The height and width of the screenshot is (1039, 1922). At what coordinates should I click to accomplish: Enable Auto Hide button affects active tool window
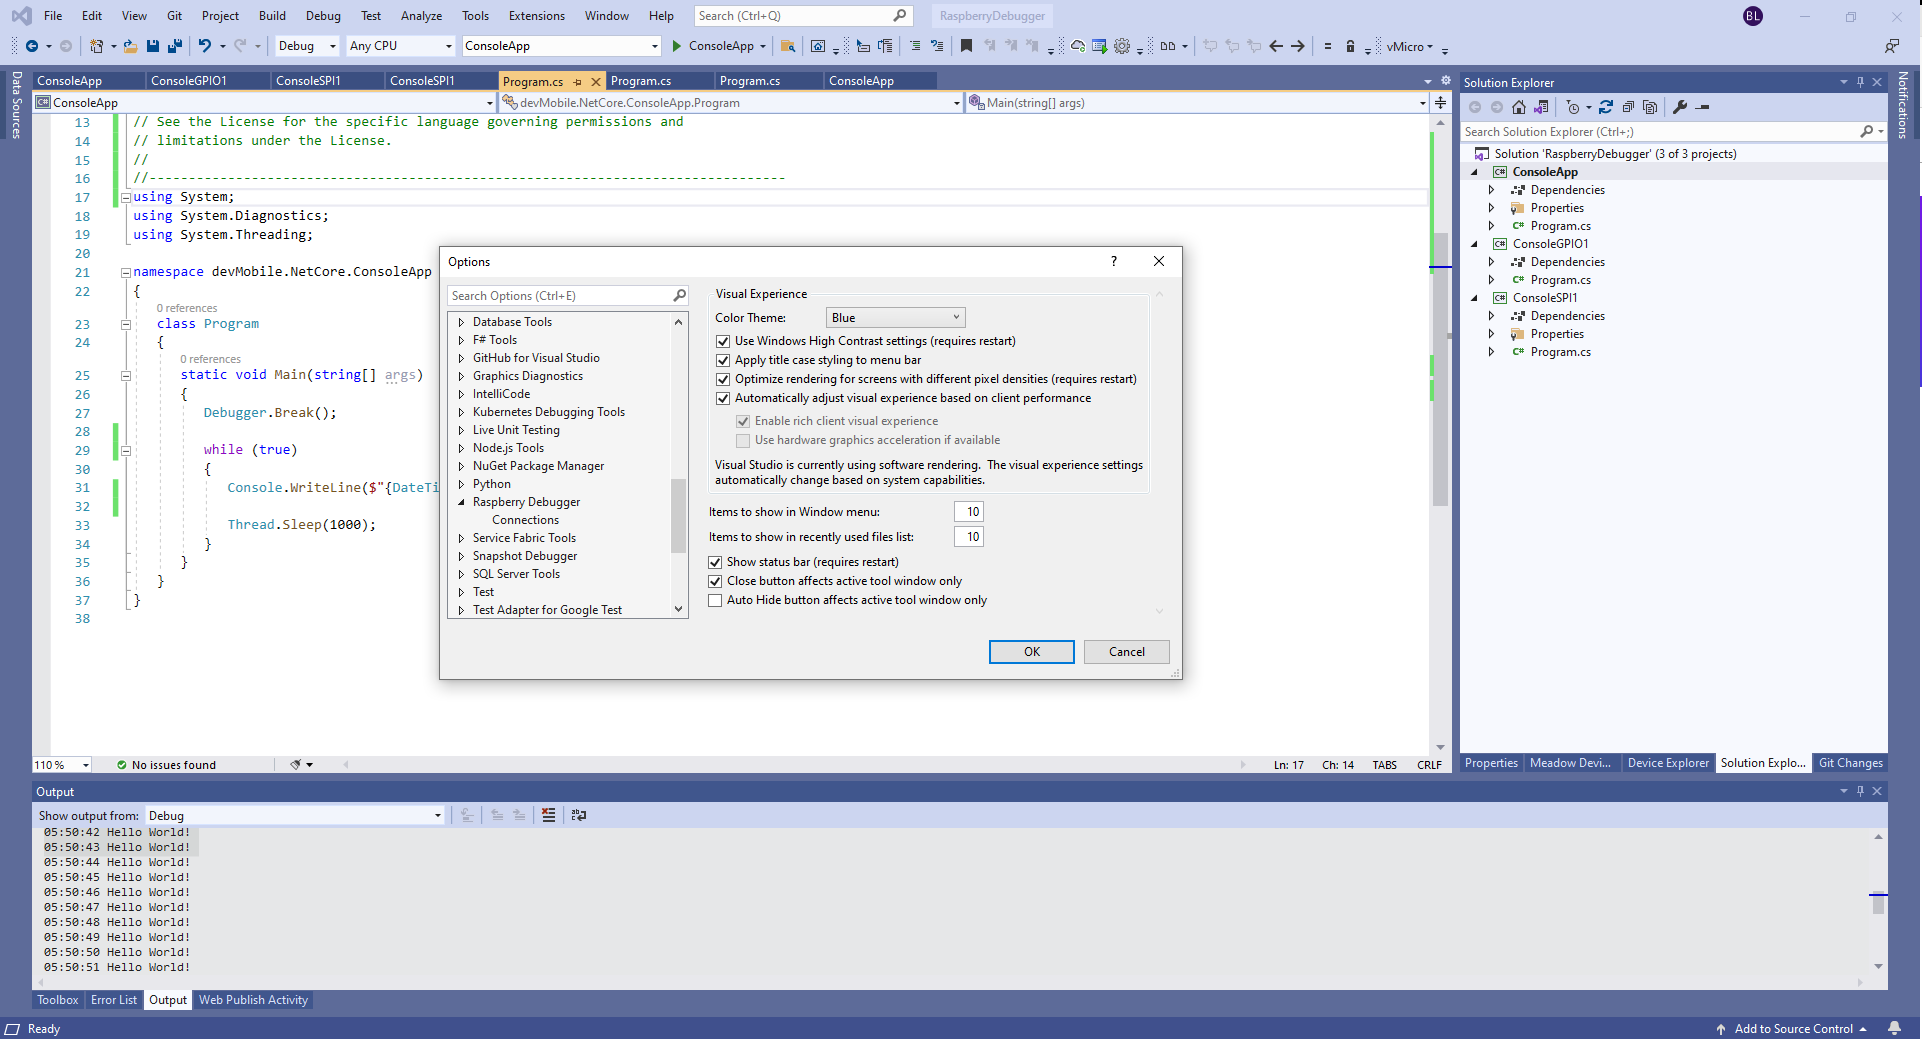pyautogui.click(x=715, y=600)
